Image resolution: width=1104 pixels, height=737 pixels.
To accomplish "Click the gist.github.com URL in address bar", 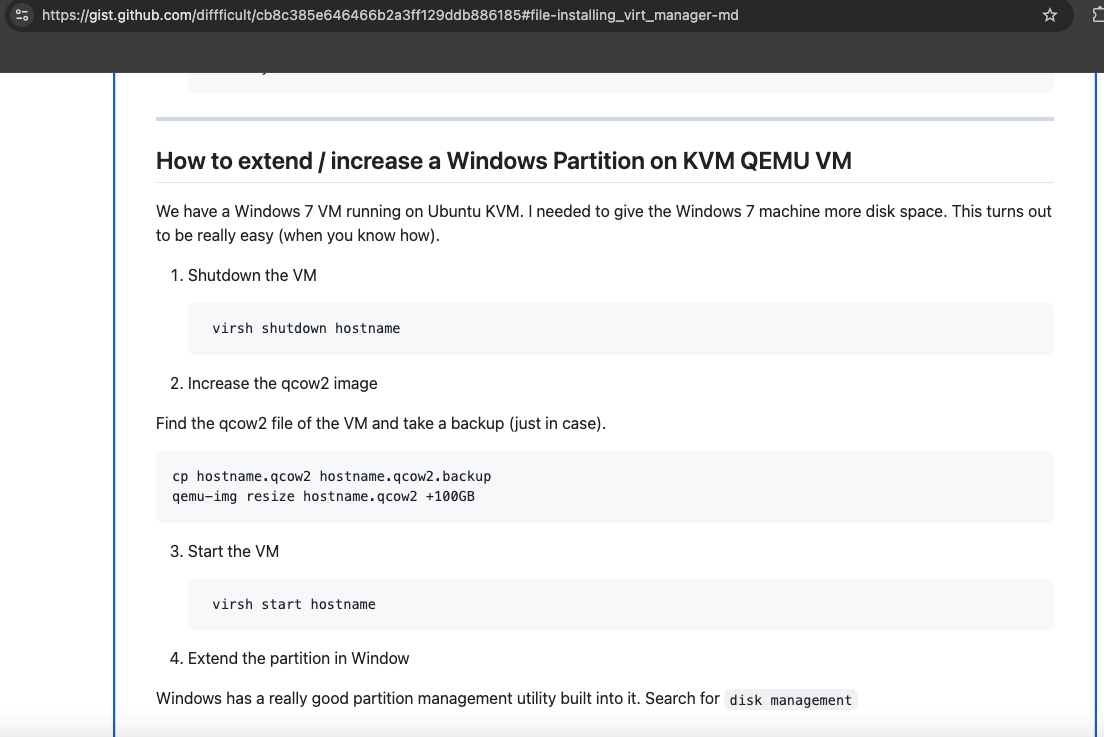I will tap(389, 15).
